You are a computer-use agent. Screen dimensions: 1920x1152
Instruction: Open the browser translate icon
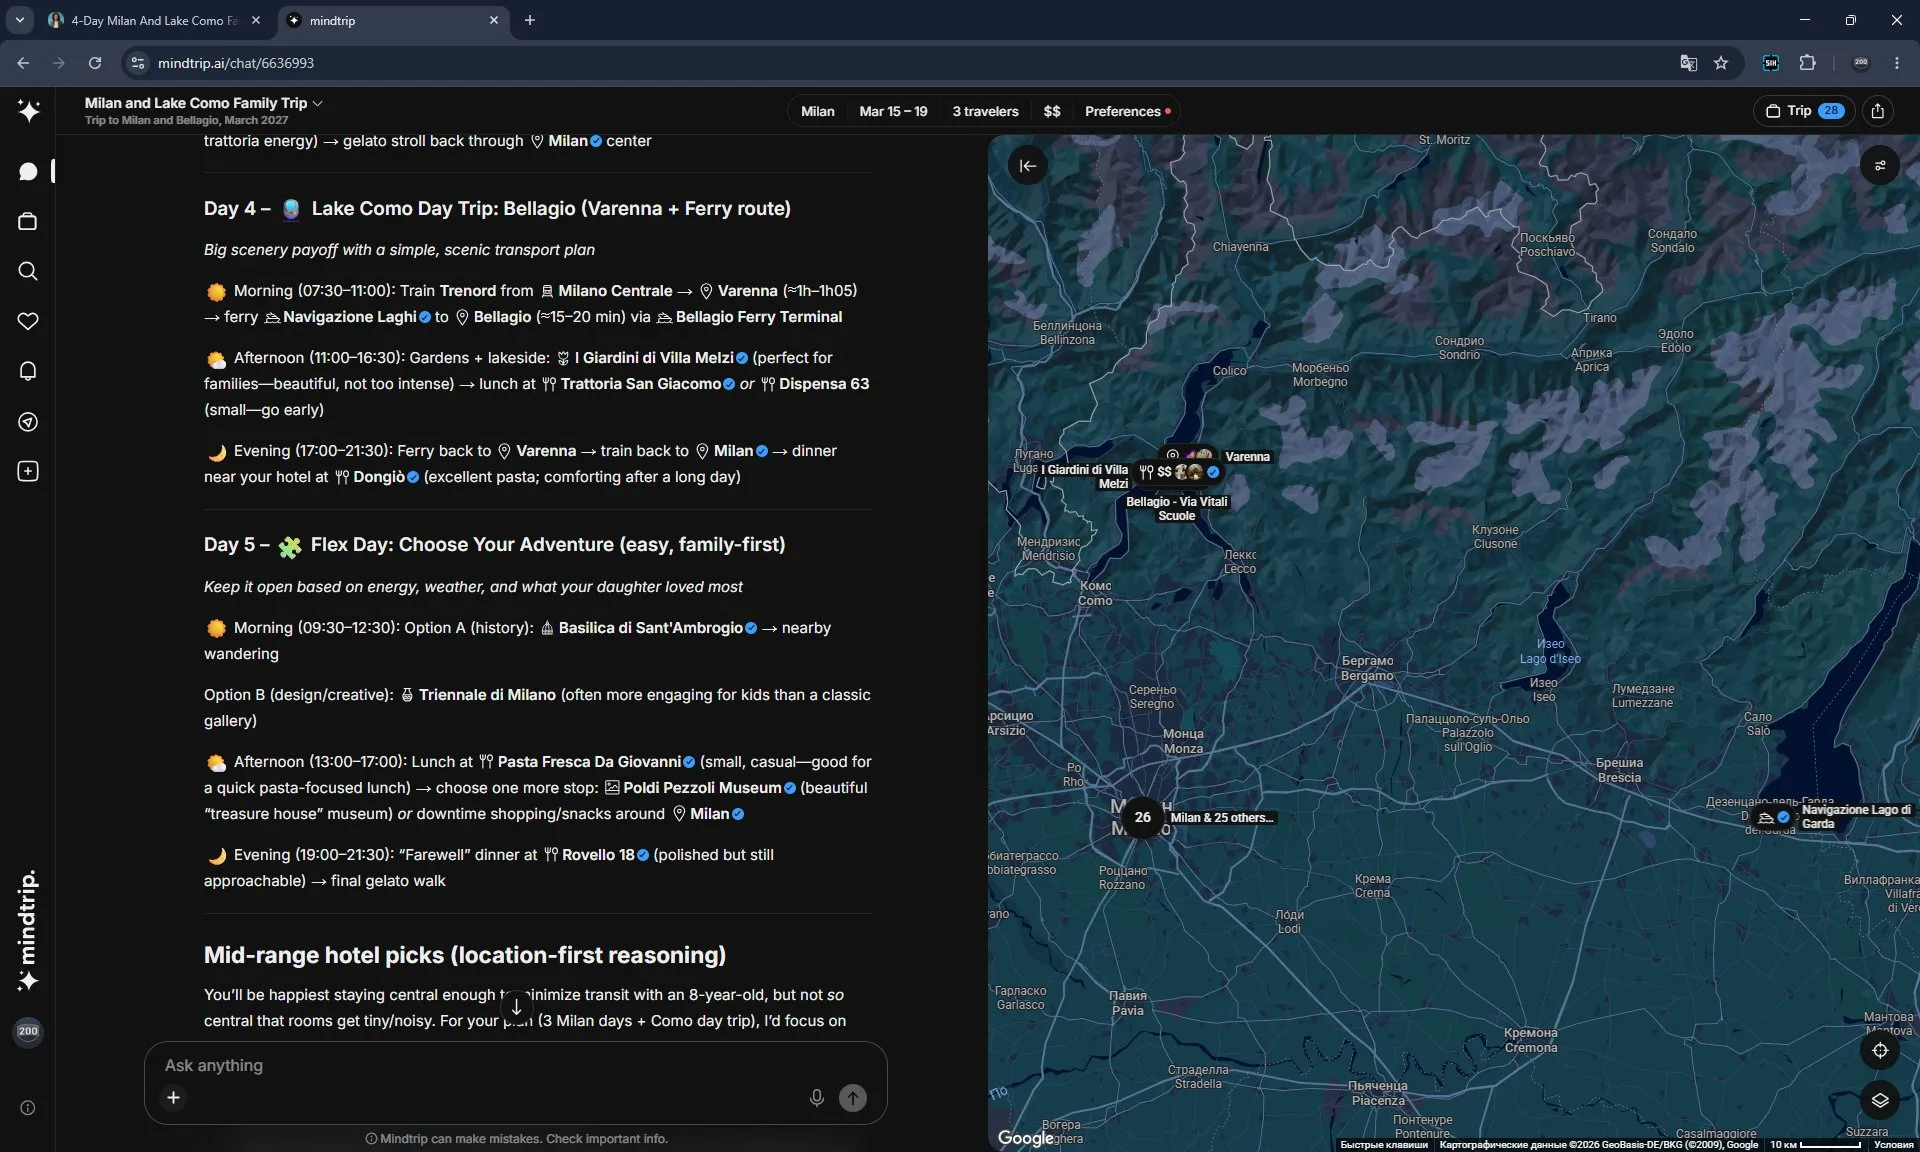click(1688, 63)
